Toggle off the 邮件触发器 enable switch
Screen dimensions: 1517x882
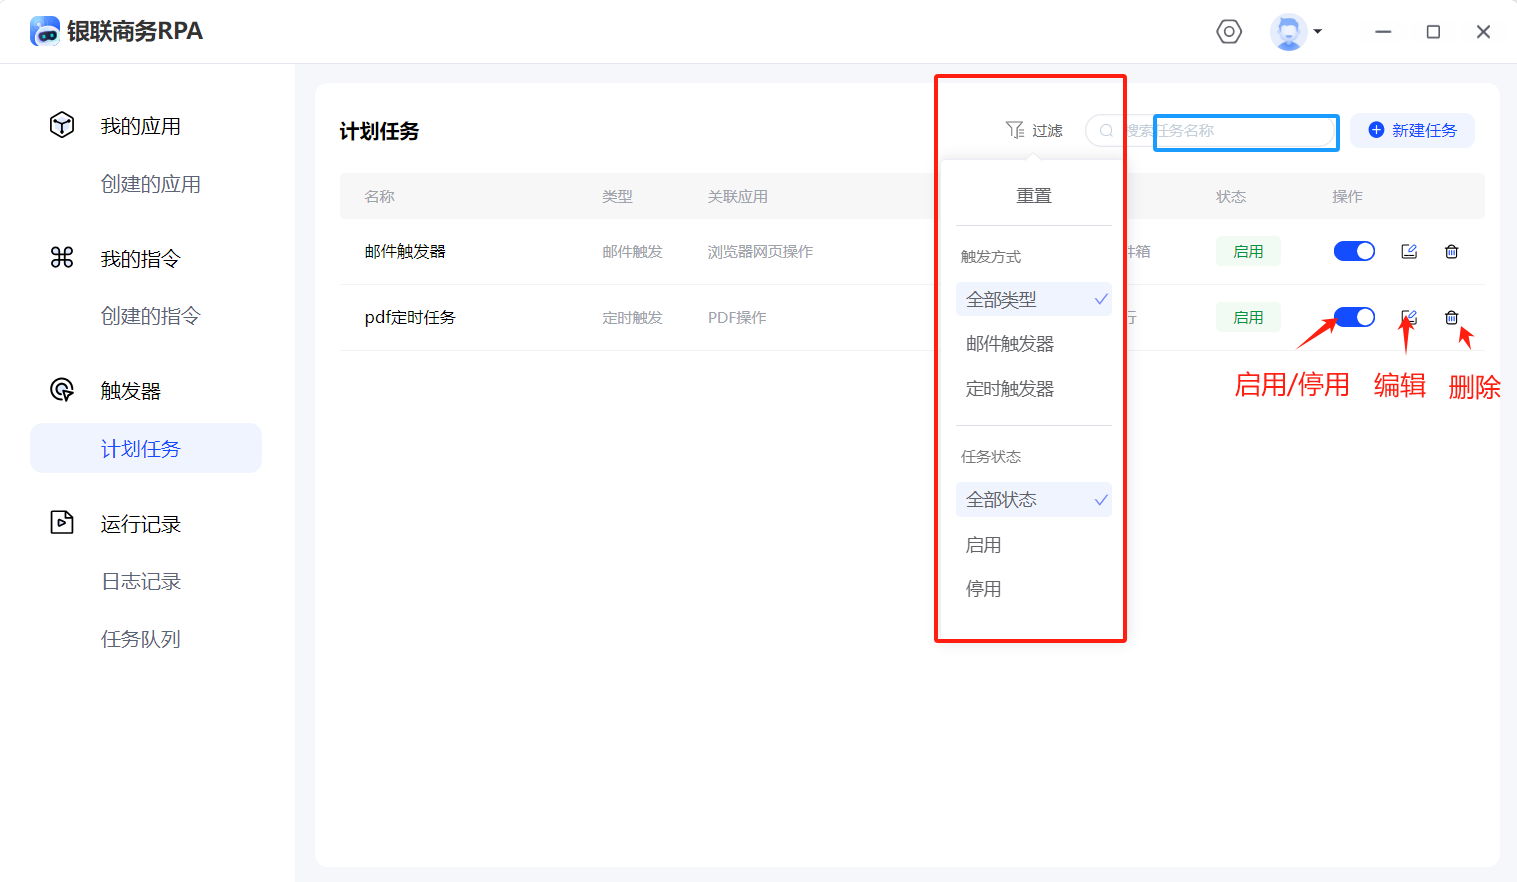(x=1354, y=252)
